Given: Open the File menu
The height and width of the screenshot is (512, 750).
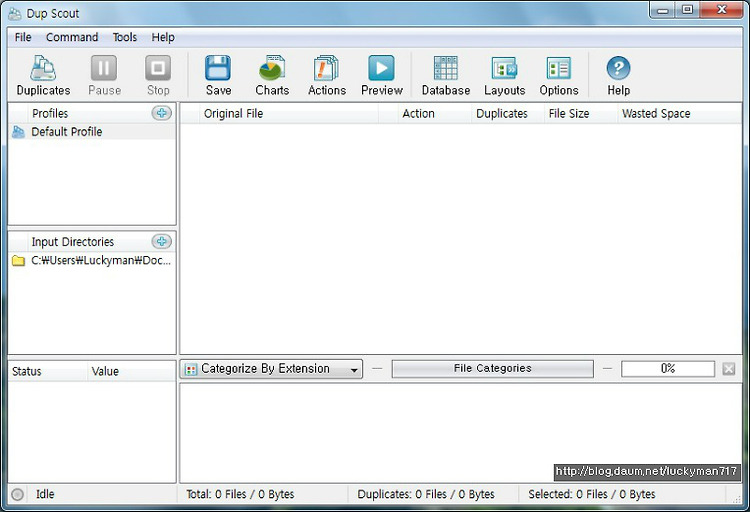Looking at the screenshot, I should coord(23,37).
